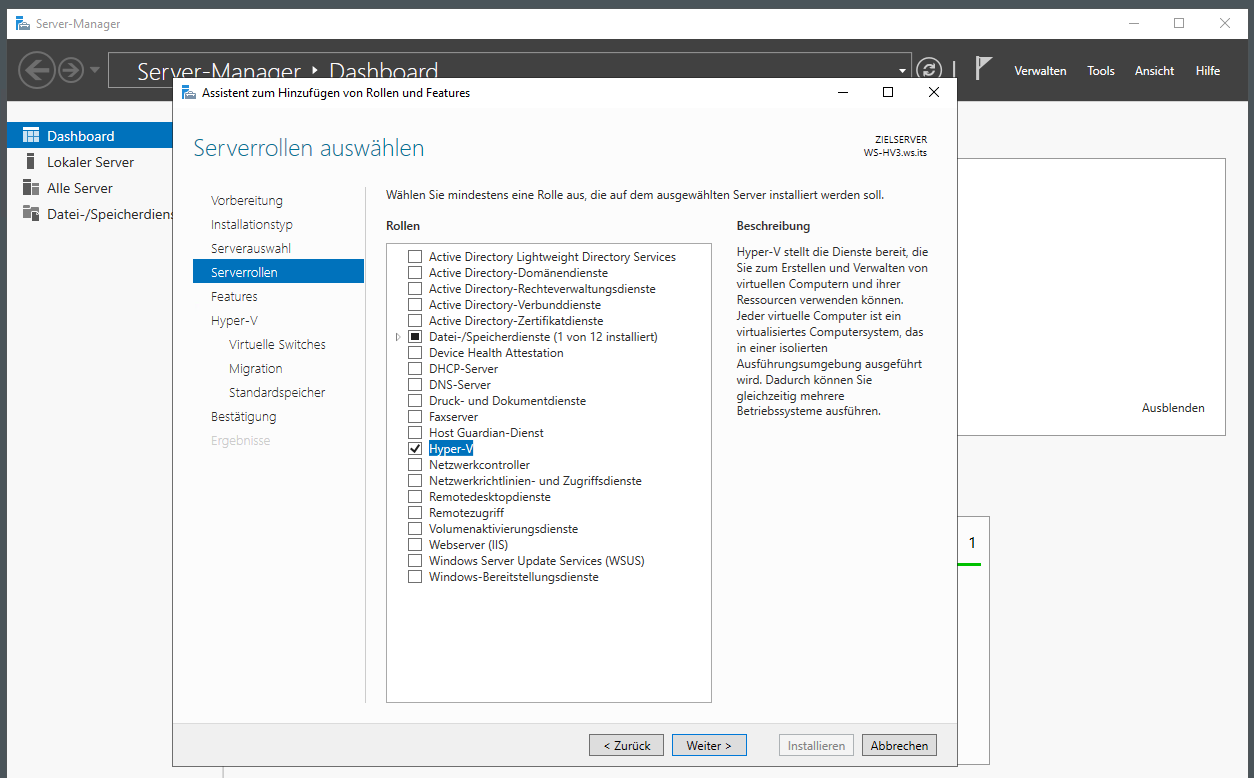Check Active Directory-Zertifikatdienste role
The width and height of the screenshot is (1254, 778).
tap(415, 321)
